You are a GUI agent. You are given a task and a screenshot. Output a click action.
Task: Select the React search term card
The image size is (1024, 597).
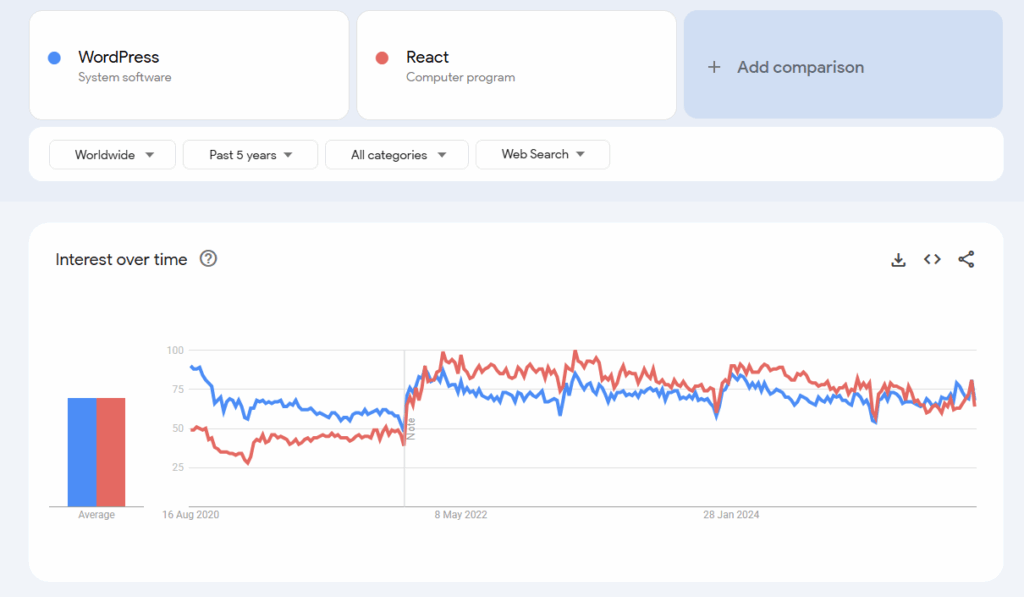517,65
